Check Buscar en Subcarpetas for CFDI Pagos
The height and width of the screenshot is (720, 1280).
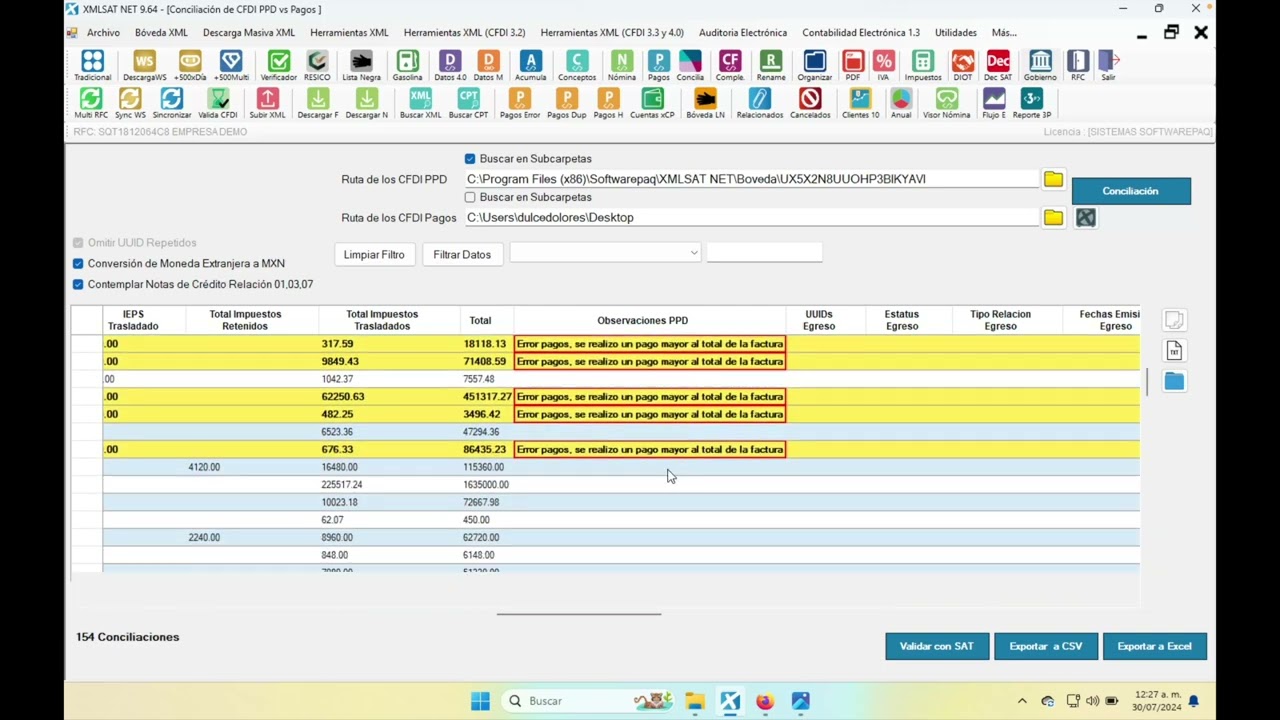point(470,197)
